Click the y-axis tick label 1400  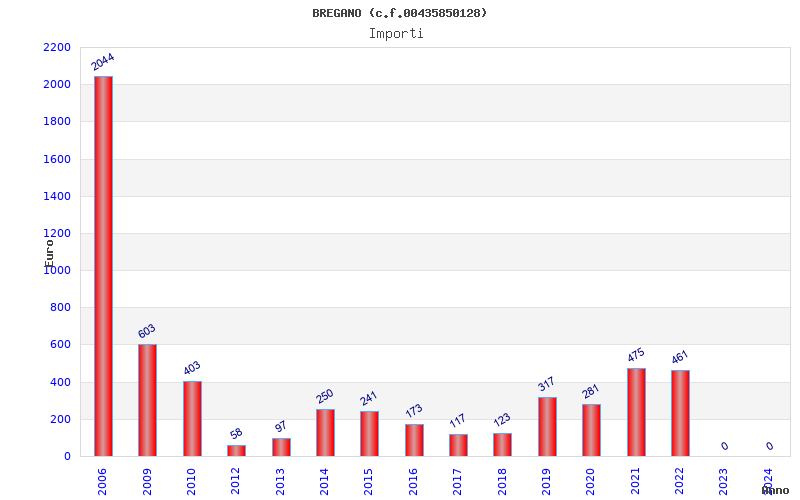57,196
